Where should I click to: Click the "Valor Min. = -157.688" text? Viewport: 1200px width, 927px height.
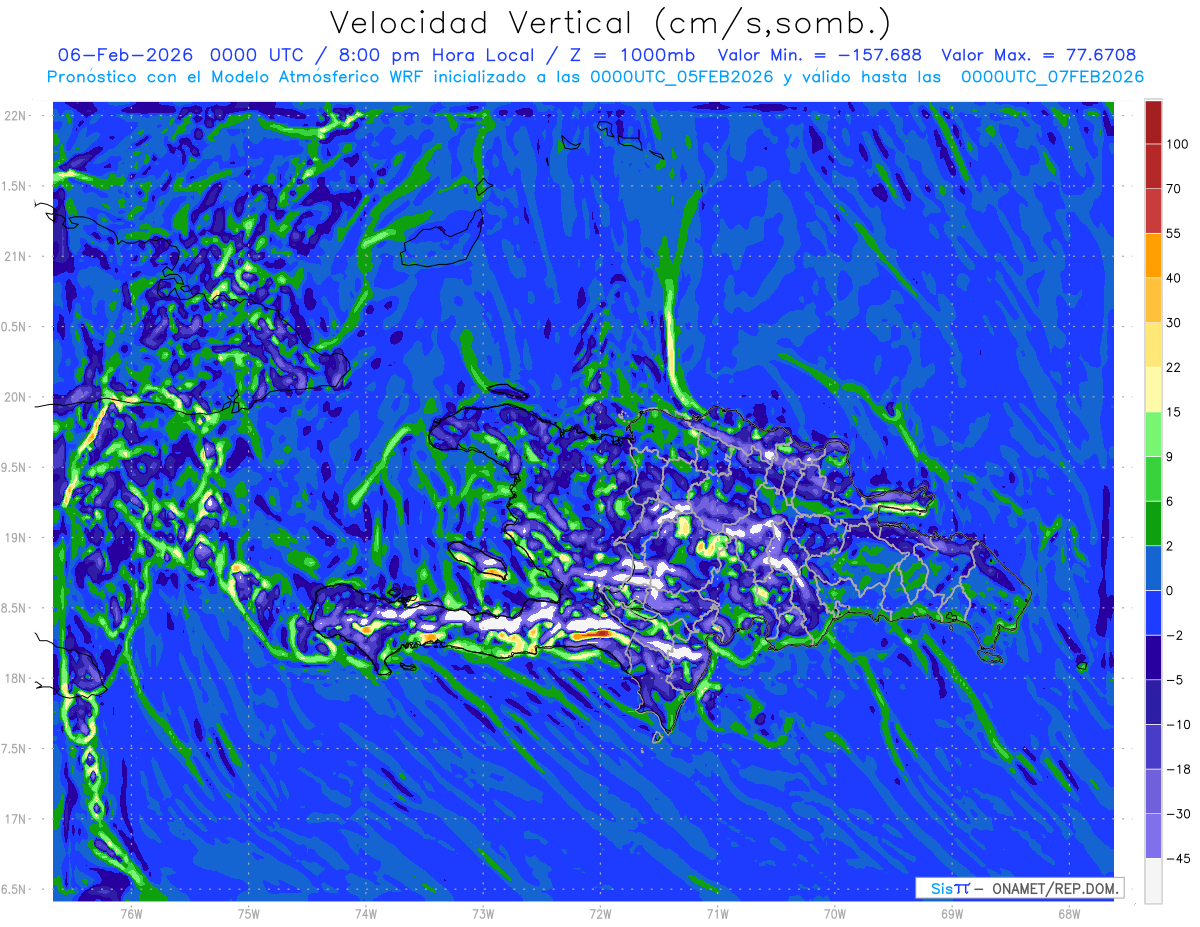820,55
